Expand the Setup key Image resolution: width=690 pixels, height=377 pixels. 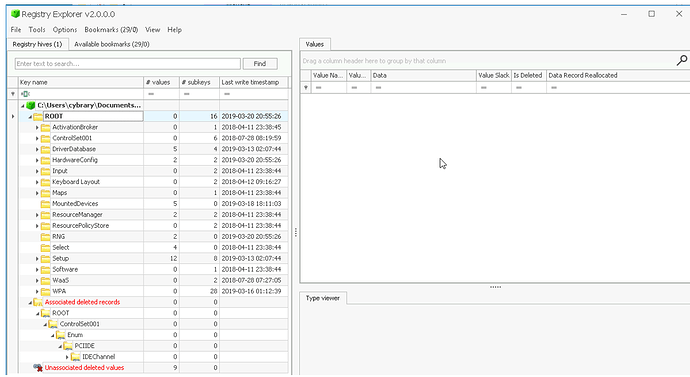tap(37, 259)
